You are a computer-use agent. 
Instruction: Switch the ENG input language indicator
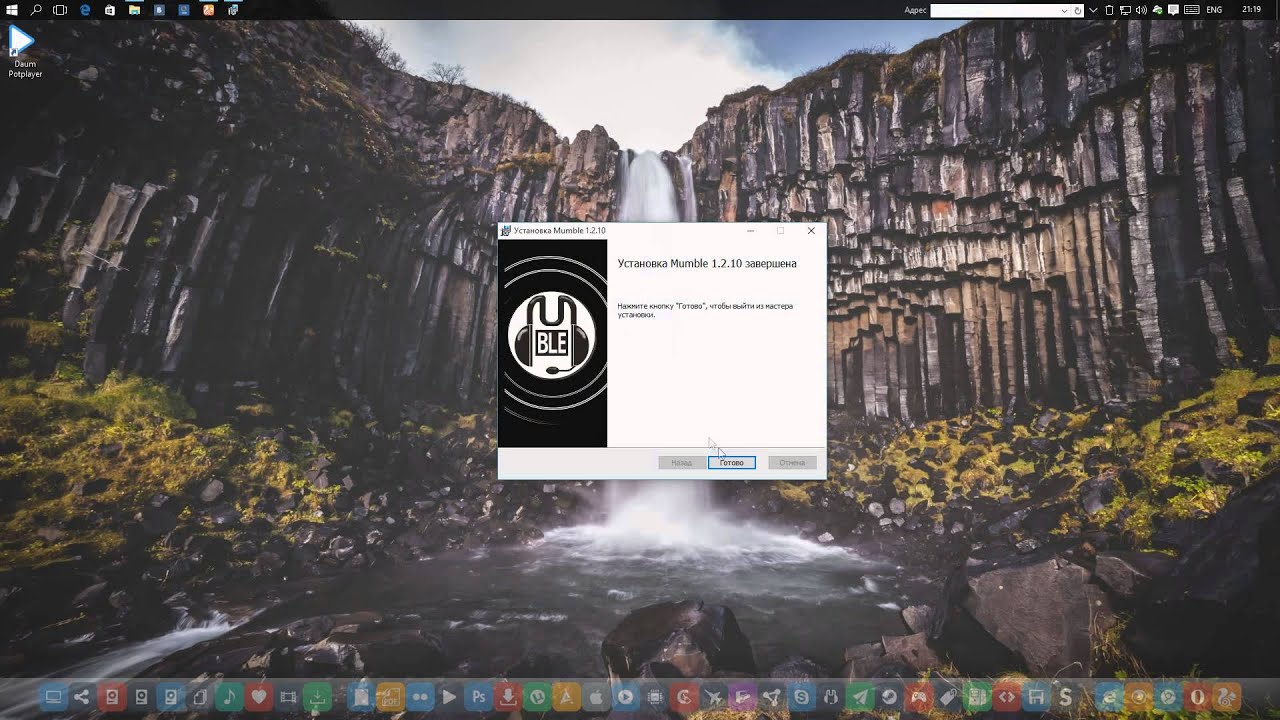coord(1214,10)
